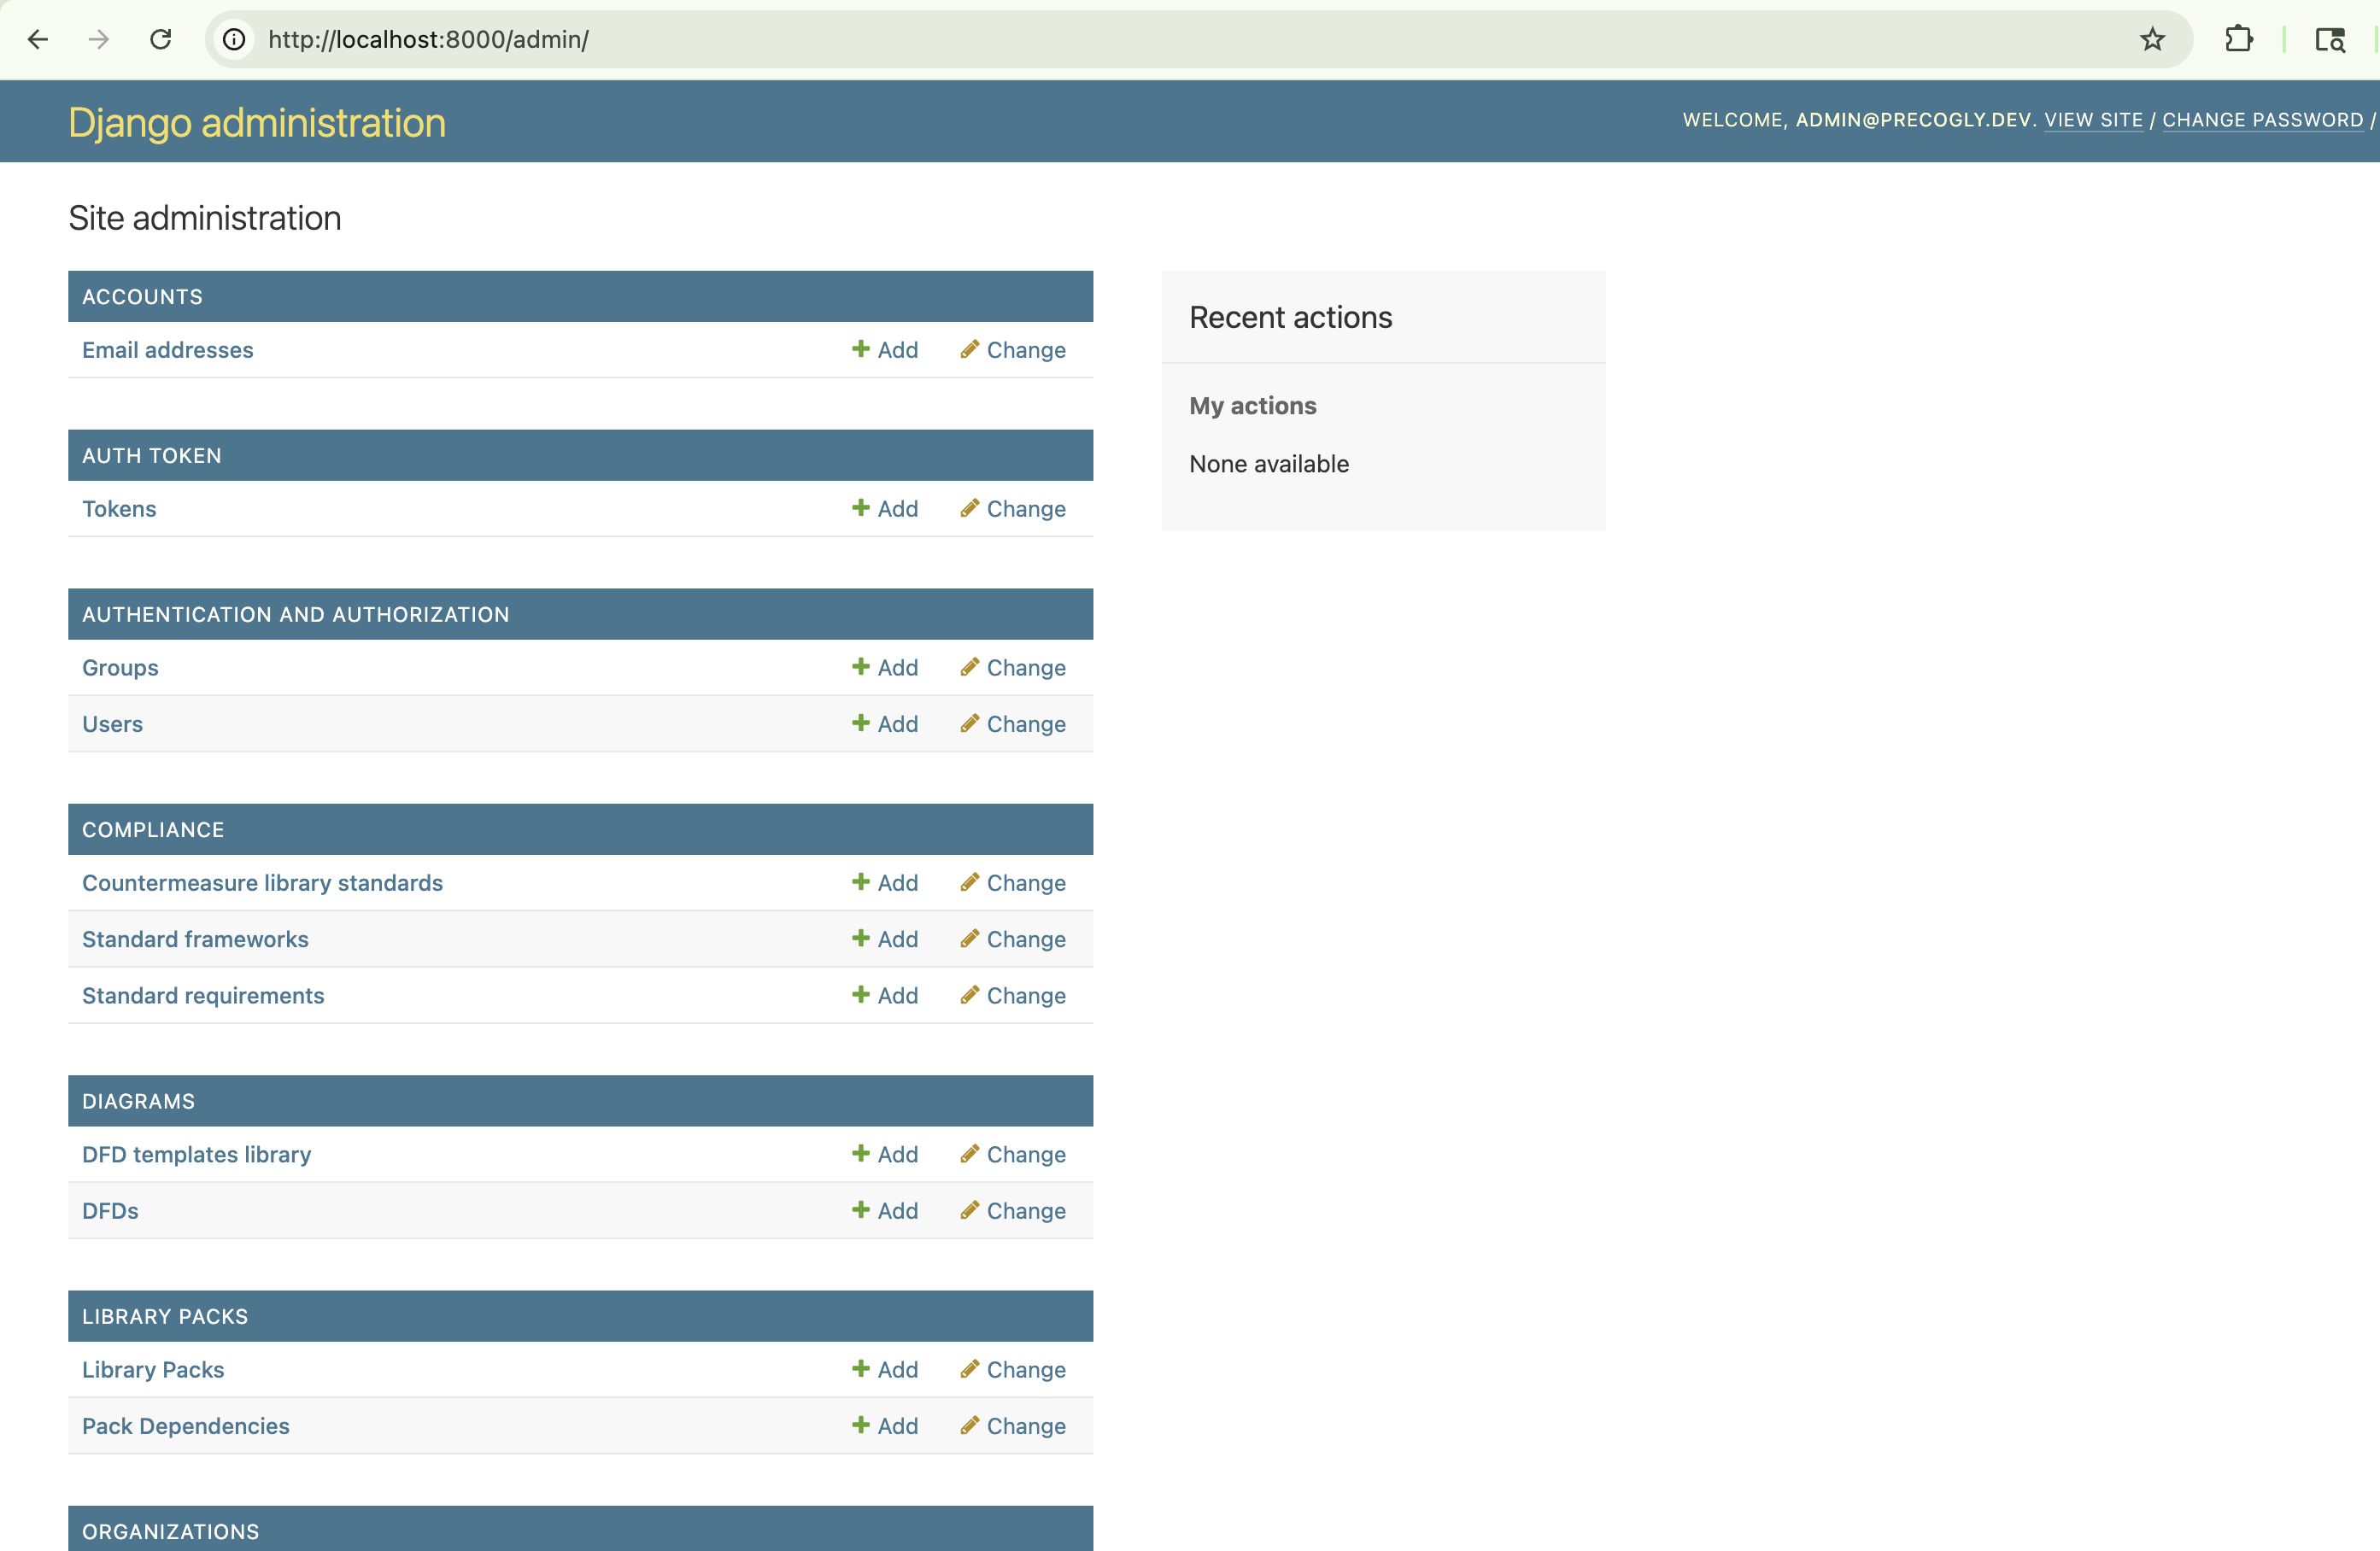Click the browser reload icon
Screen dimensions: 2380x1551
pyautogui.click(x=160, y=40)
